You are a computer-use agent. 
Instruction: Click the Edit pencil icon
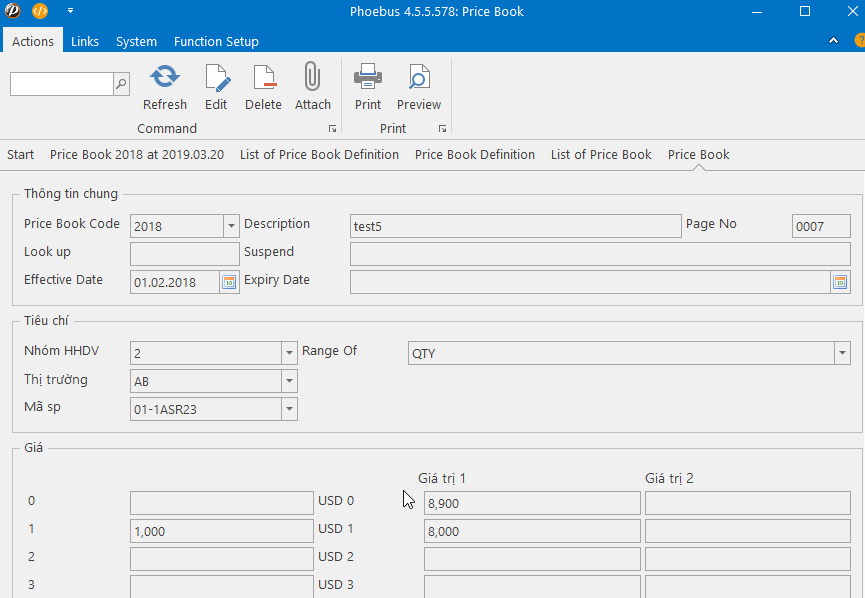point(216,78)
